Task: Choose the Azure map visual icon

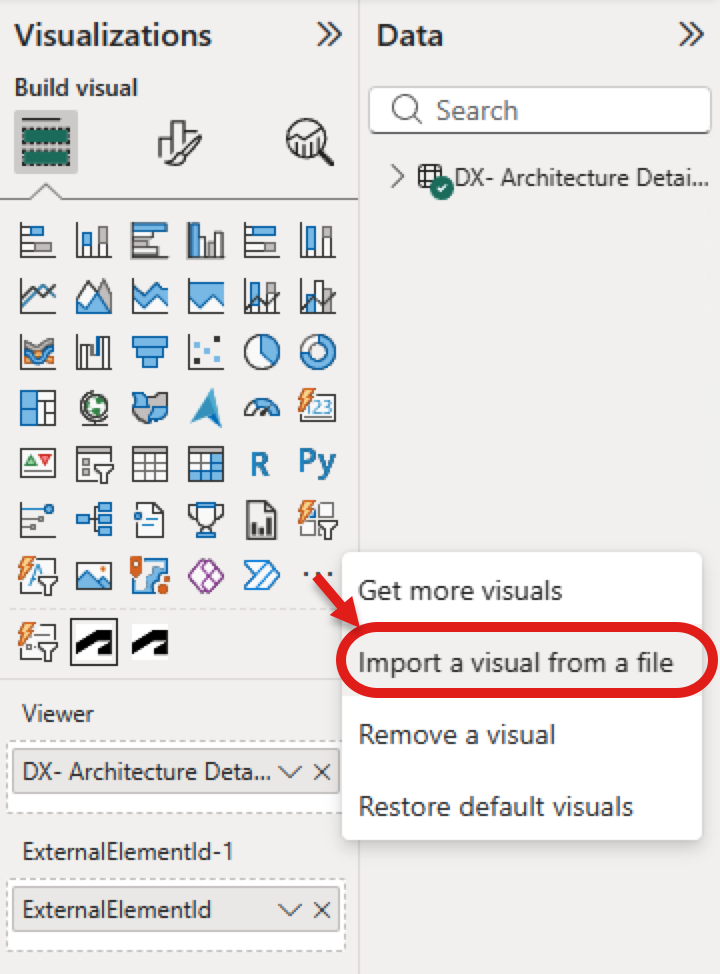Action: coord(207,408)
